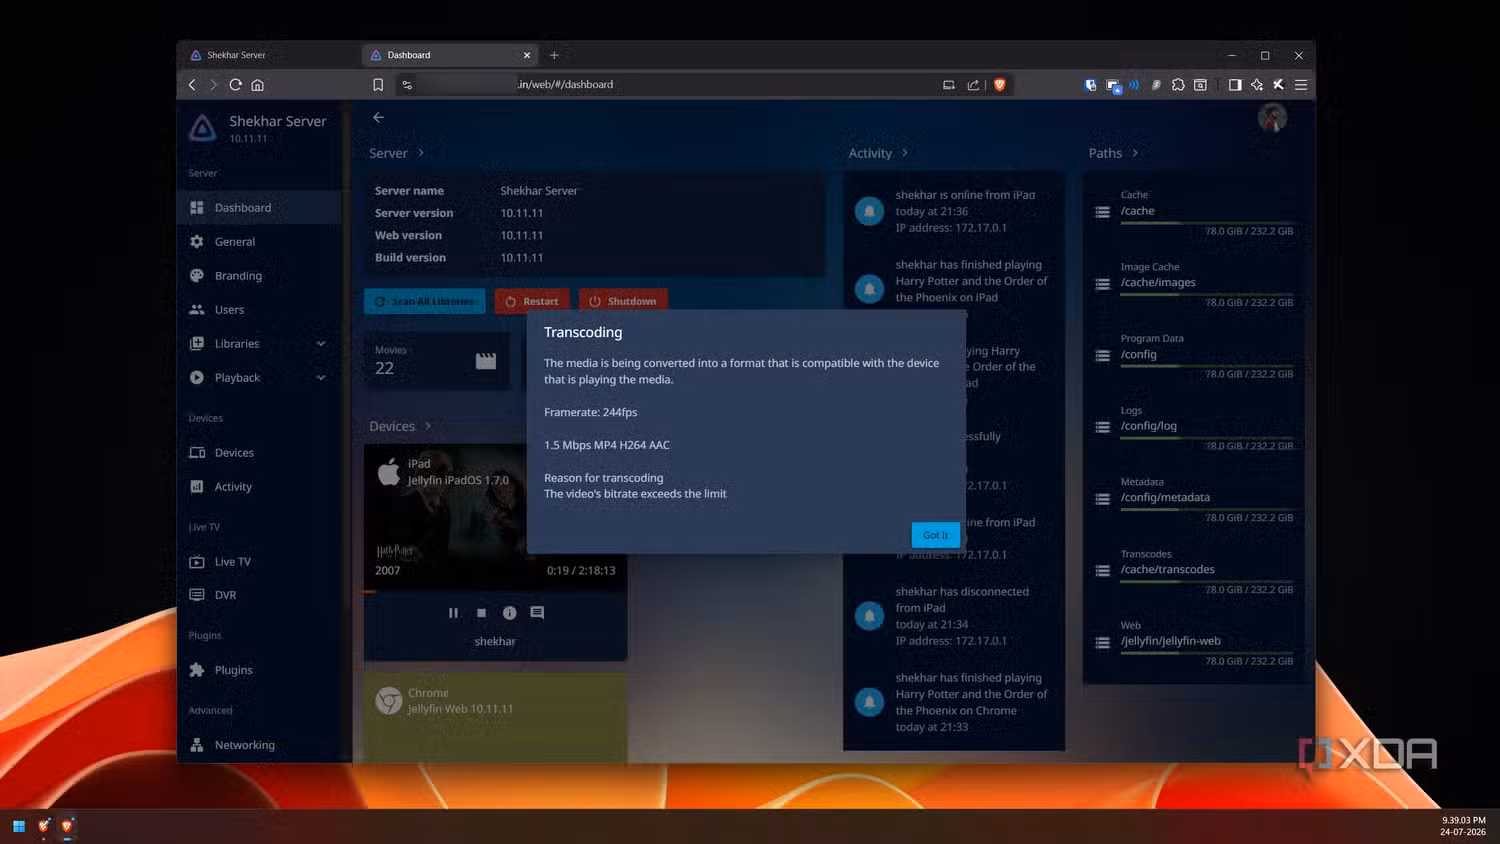
Task: Open Users page in sidebar
Action: 265,309
